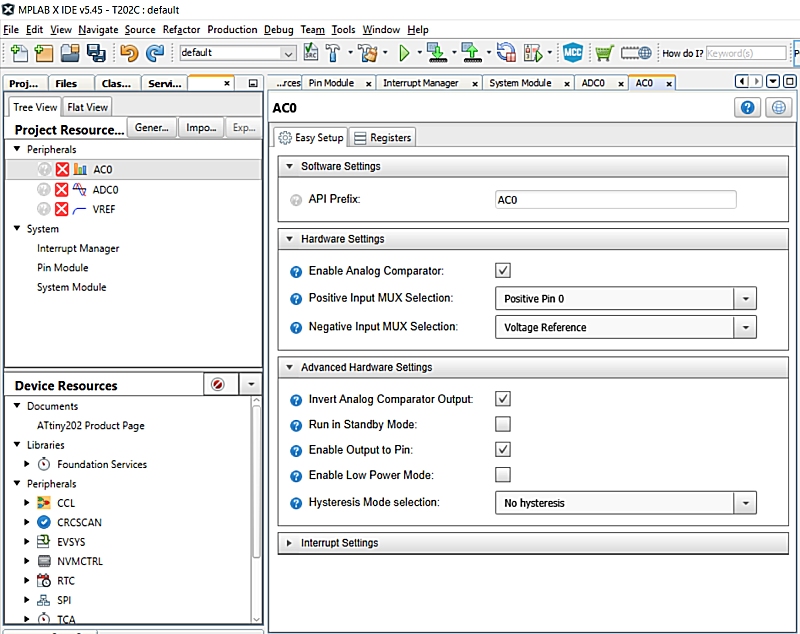Viewport: 800px width, 634px height.
Task: Open MCC with the blue MCC icon
Action: [573, 52]
